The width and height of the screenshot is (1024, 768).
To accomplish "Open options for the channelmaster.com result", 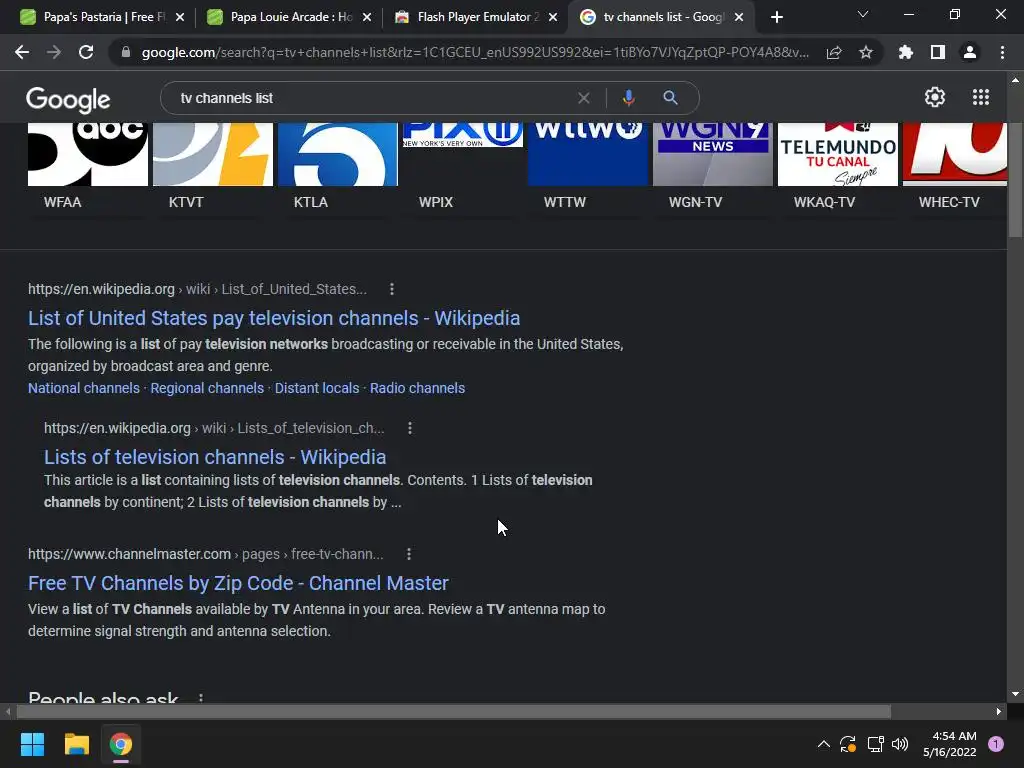I will point(409,554).
